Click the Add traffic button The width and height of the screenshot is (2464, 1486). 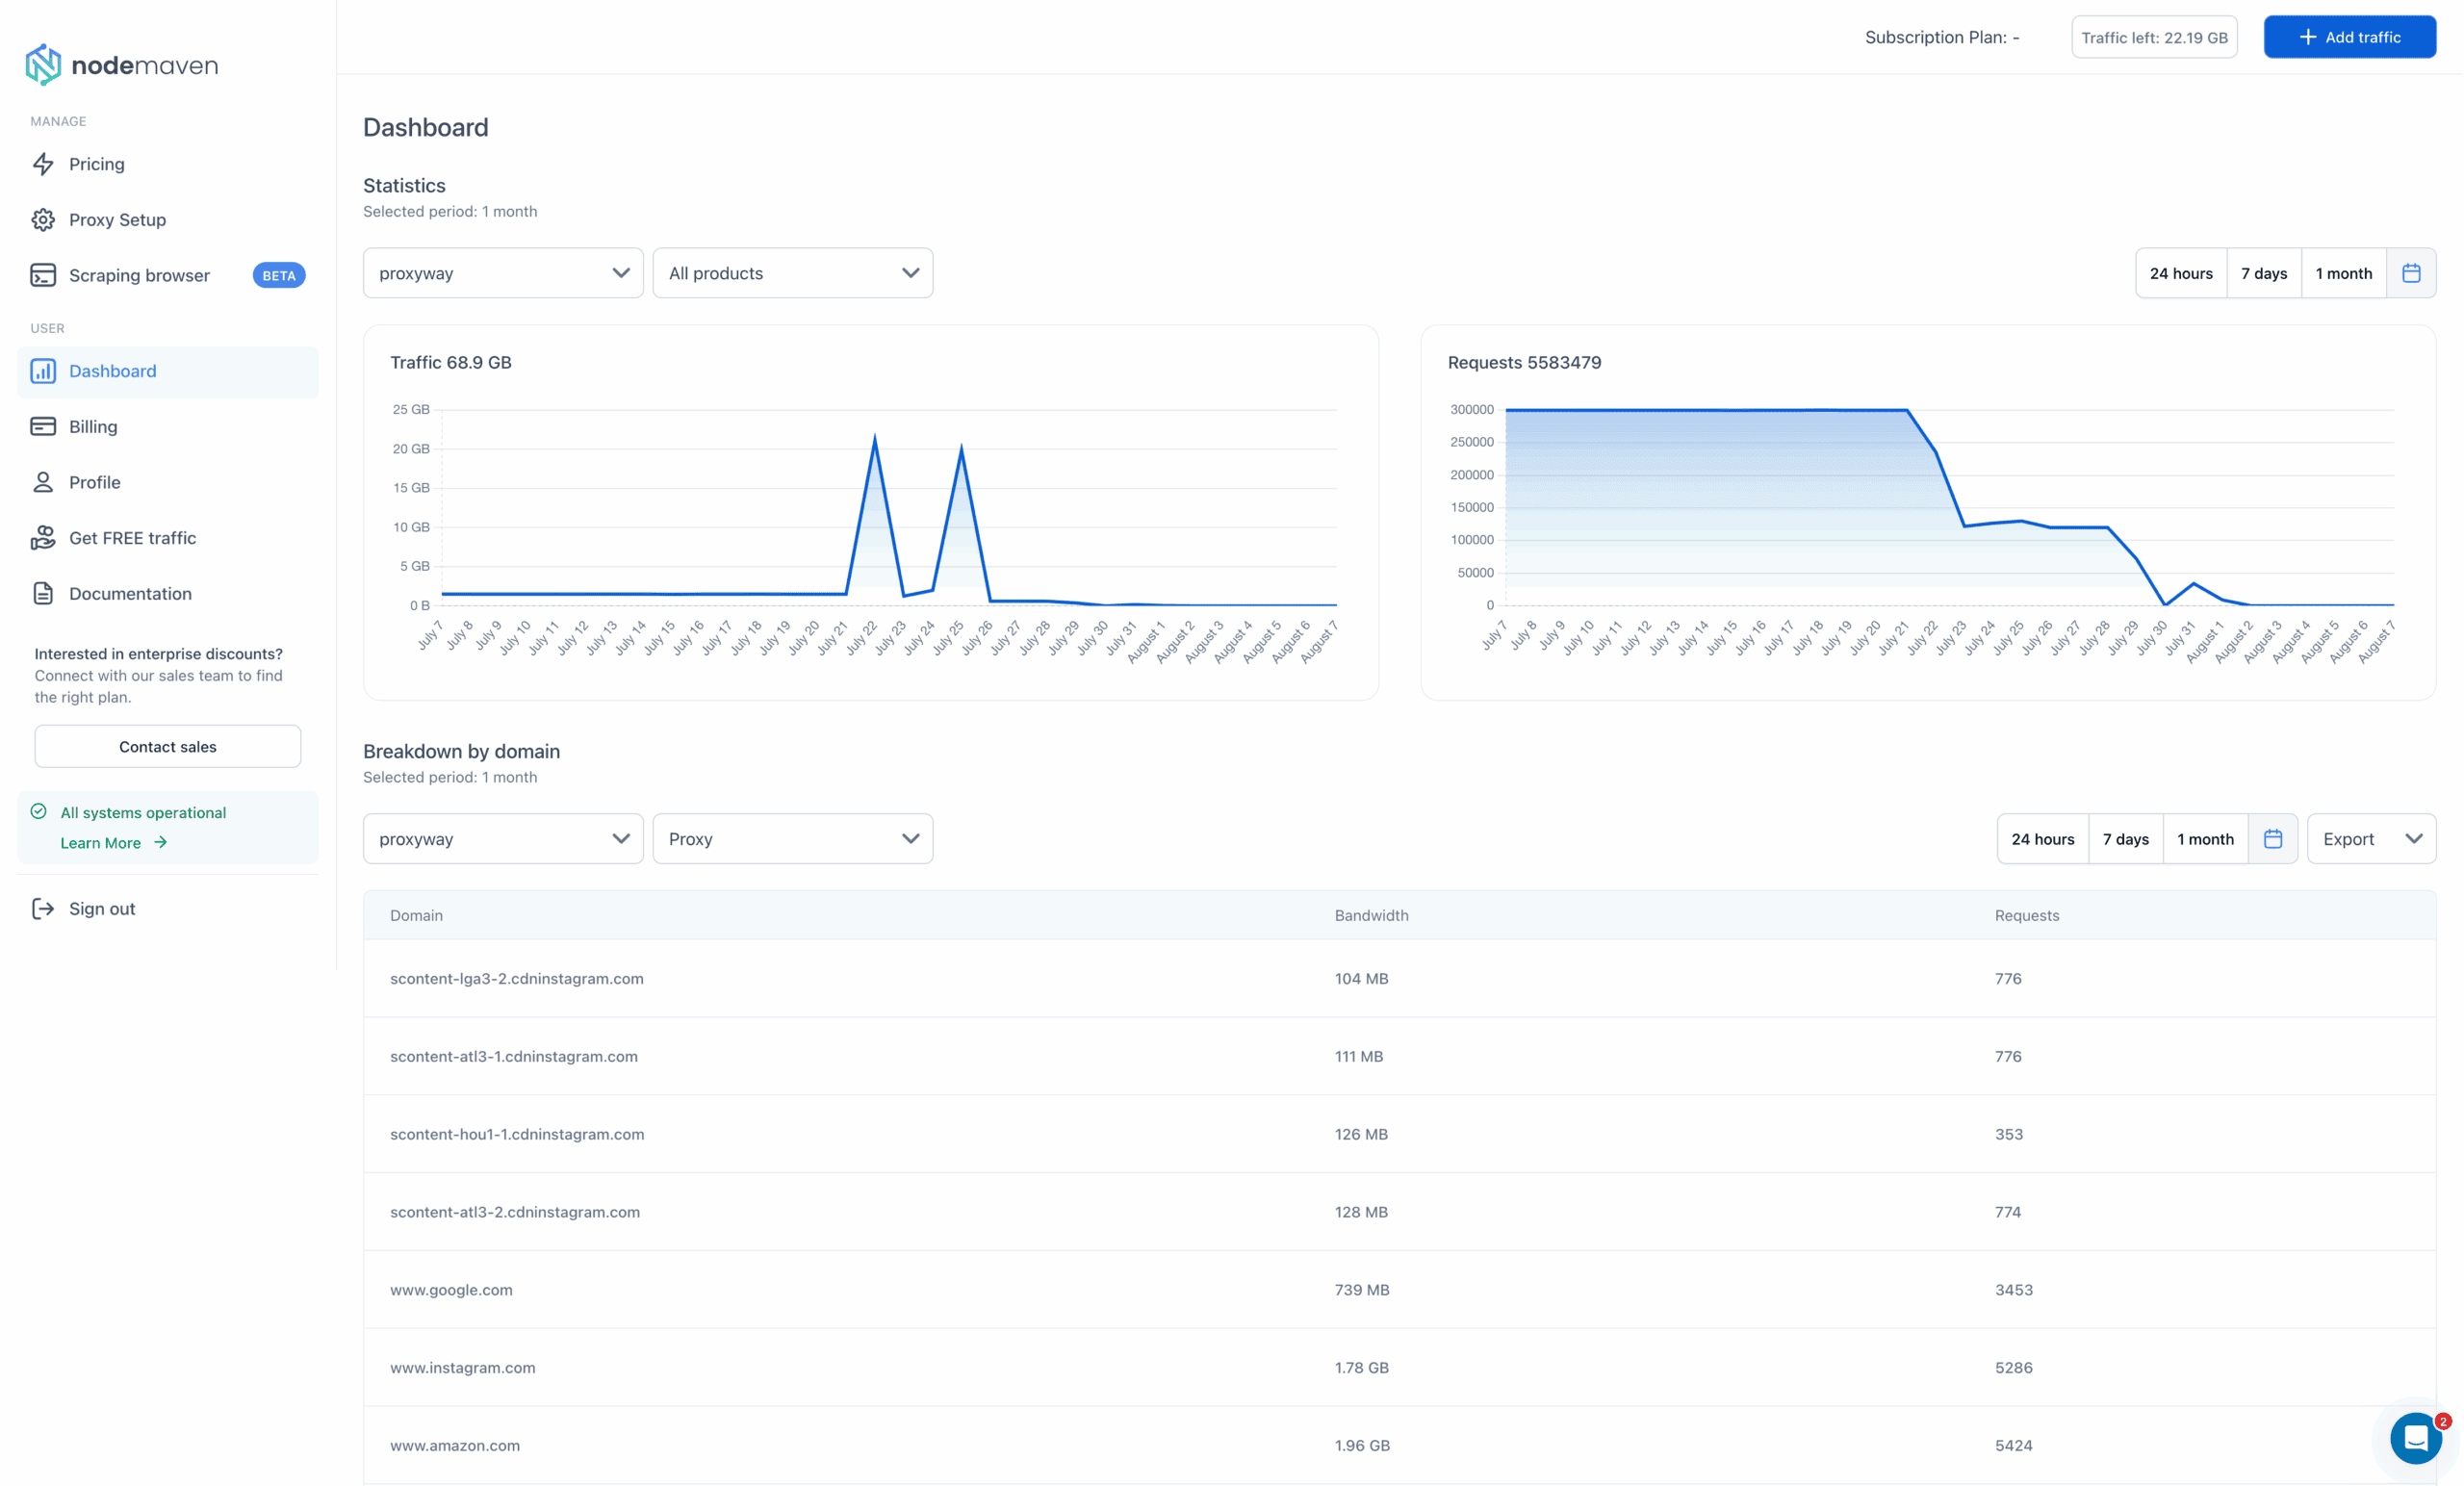coord(2349,37)
